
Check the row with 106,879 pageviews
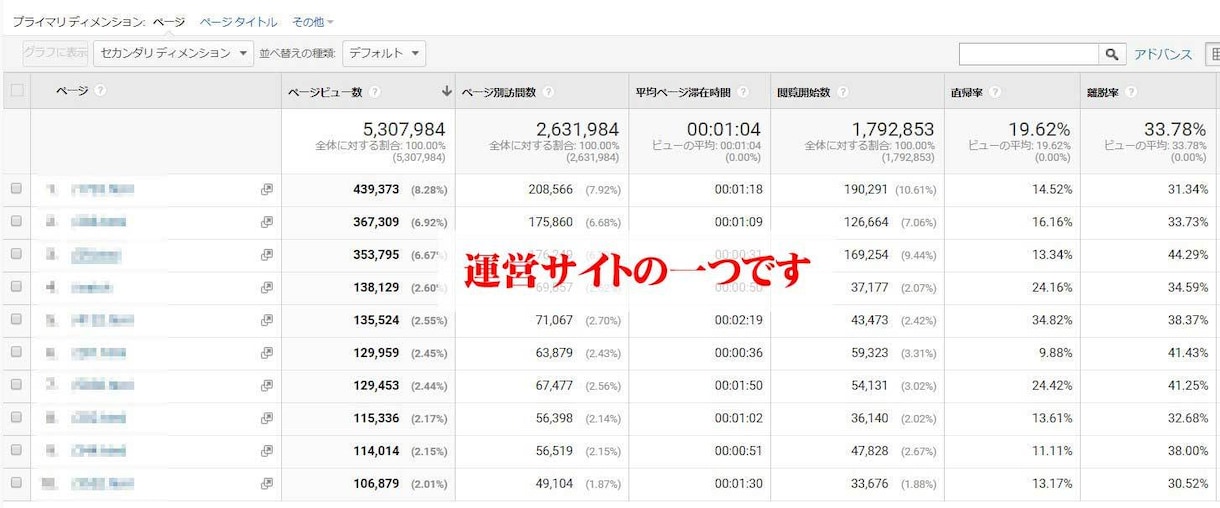click(16, 483)
